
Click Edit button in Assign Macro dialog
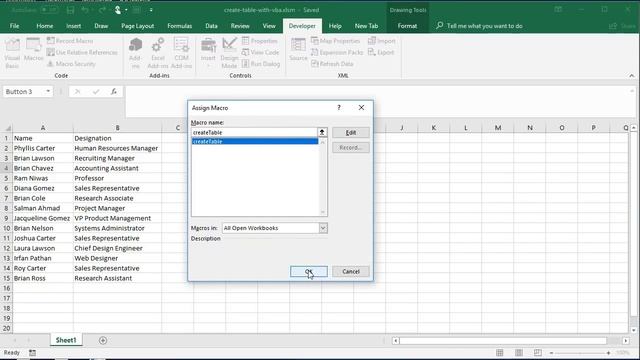[x=351, y=133]
